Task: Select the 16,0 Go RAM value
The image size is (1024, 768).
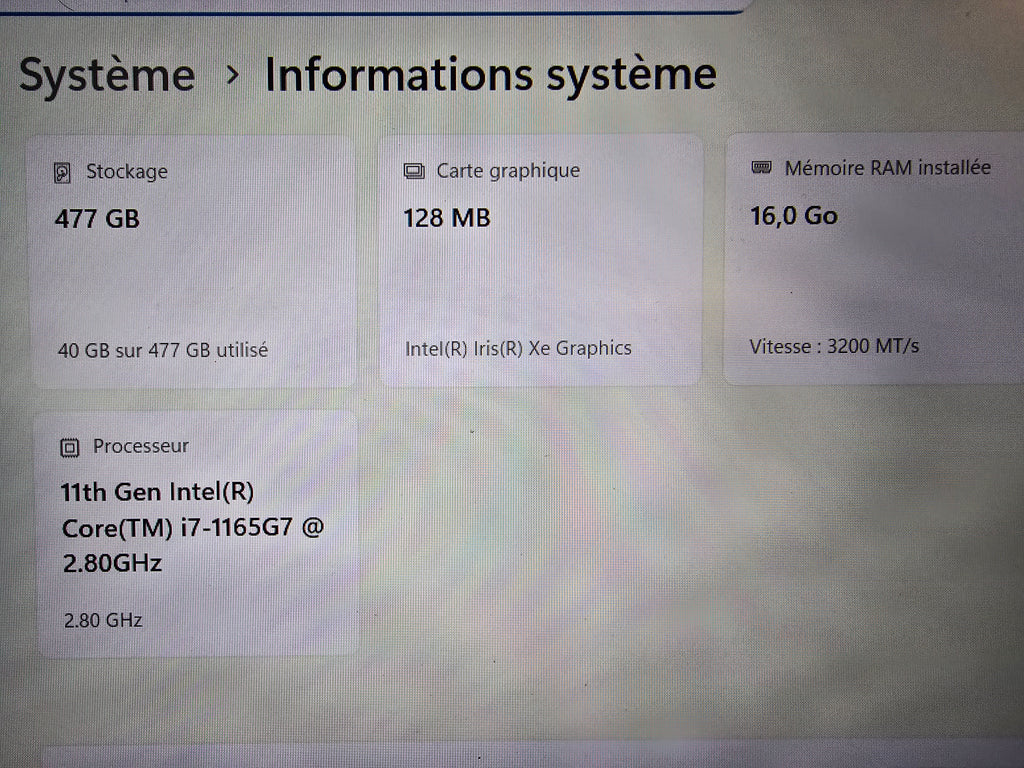Action: click(x=793, y=216)
